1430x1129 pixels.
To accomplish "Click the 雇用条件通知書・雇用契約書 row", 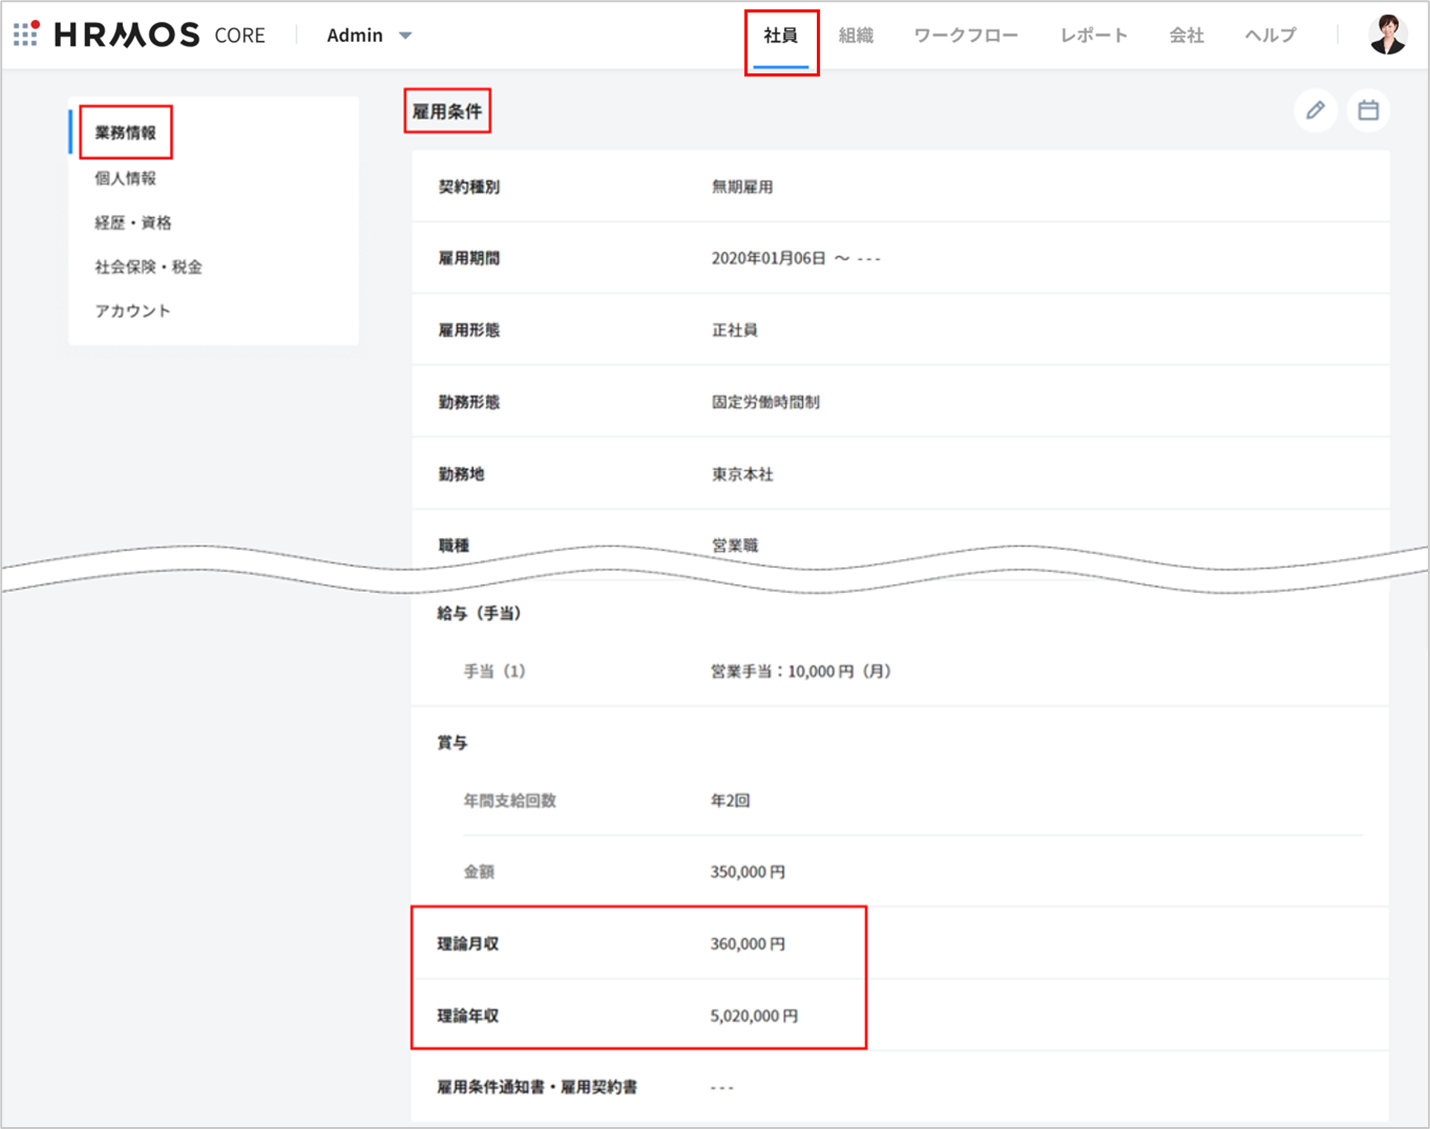I will pos(537,1087).
